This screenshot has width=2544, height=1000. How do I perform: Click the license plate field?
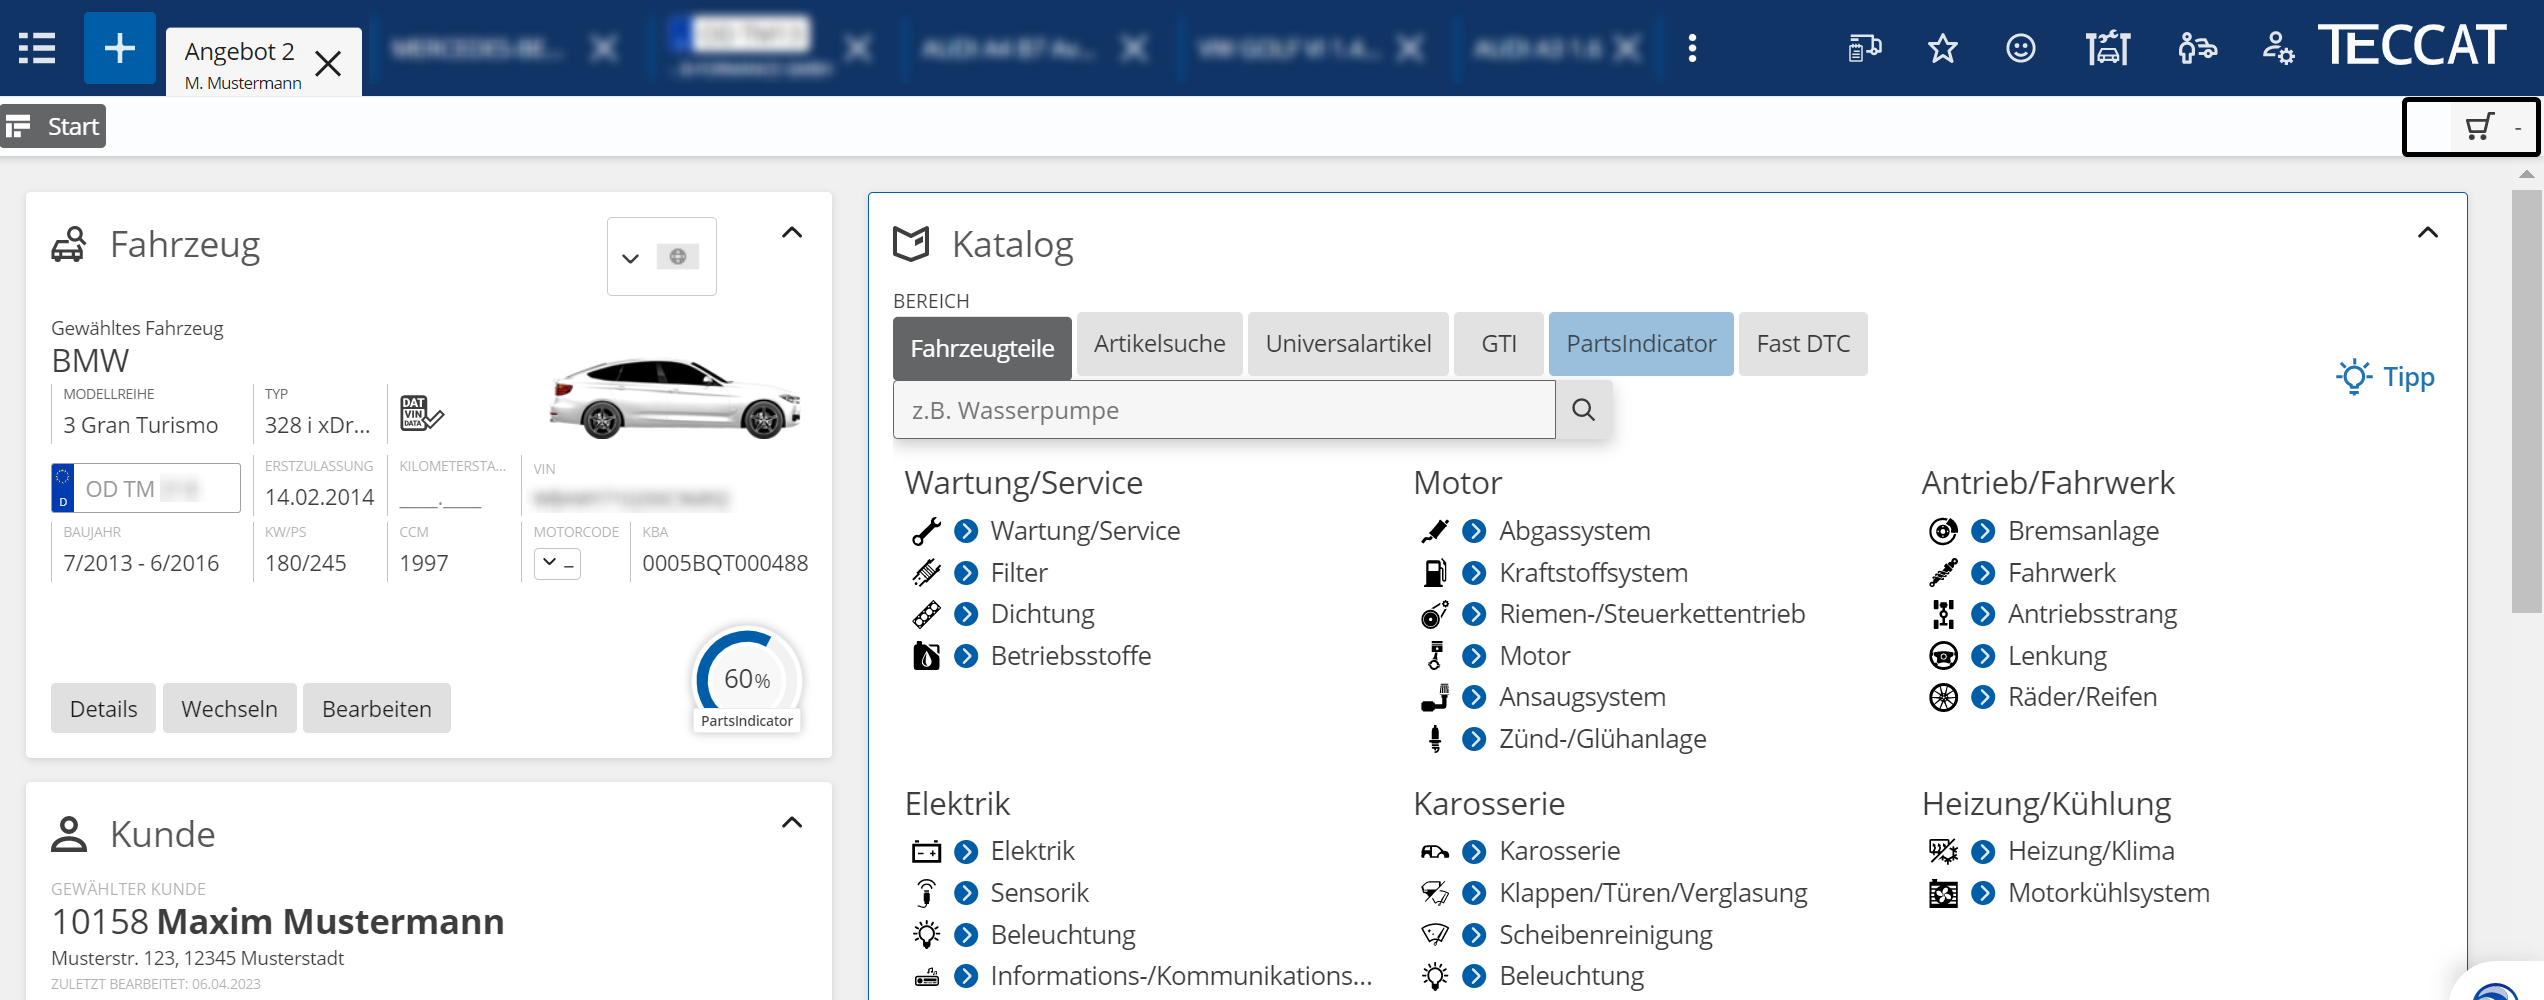146,488
